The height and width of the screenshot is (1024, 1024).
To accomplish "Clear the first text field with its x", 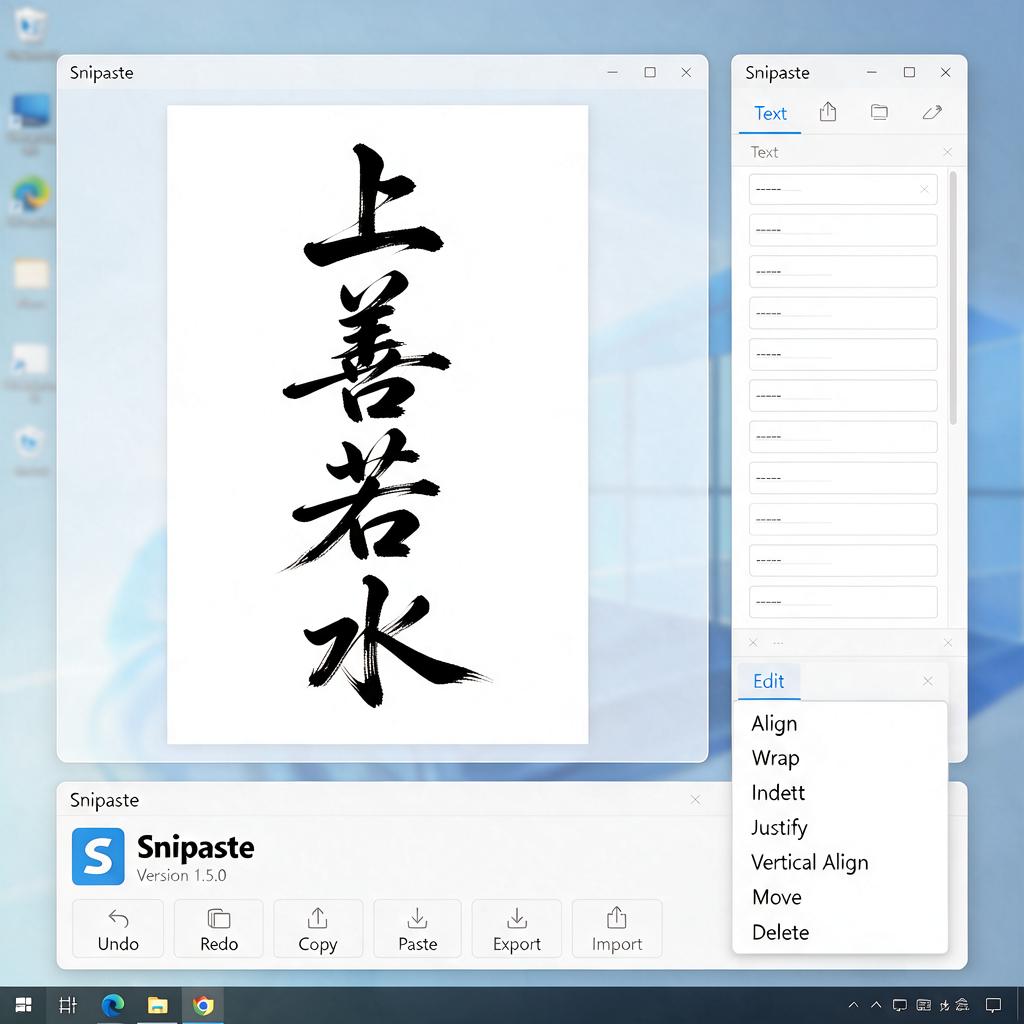I will pyautogui.click(x=924, y=189).
